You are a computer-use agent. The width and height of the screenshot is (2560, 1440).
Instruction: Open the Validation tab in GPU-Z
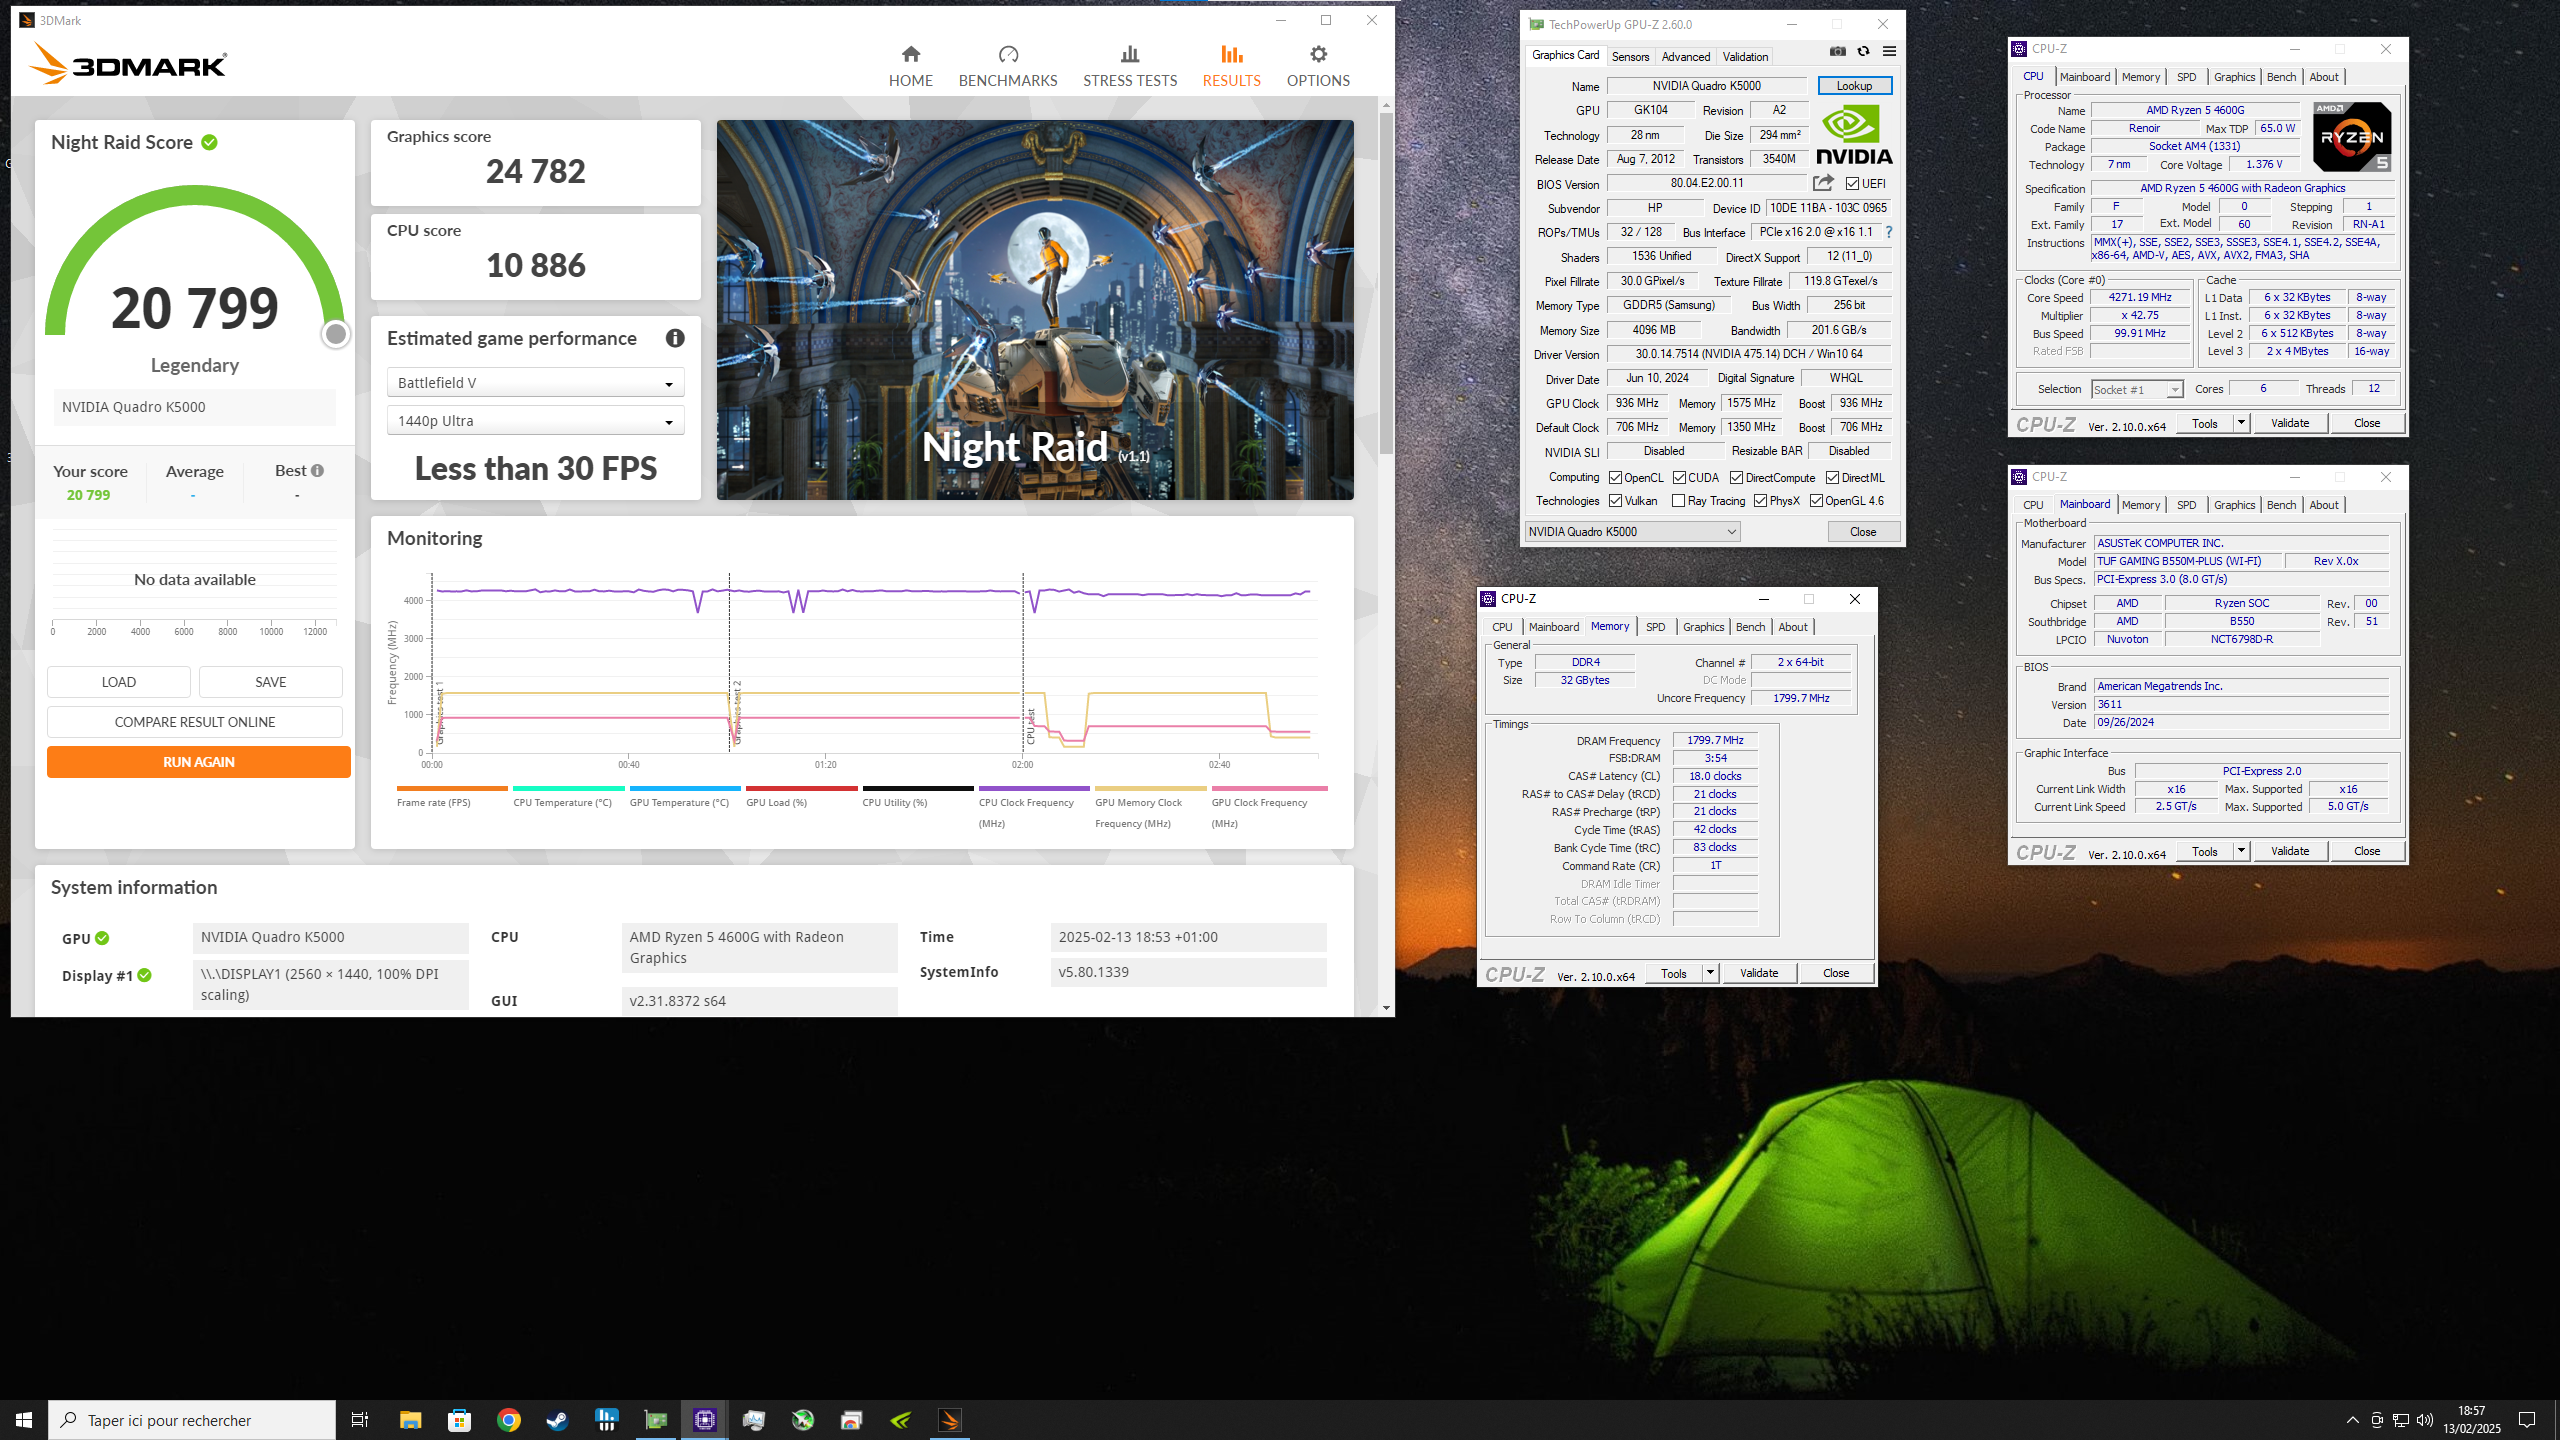[x=1745, y=56]
